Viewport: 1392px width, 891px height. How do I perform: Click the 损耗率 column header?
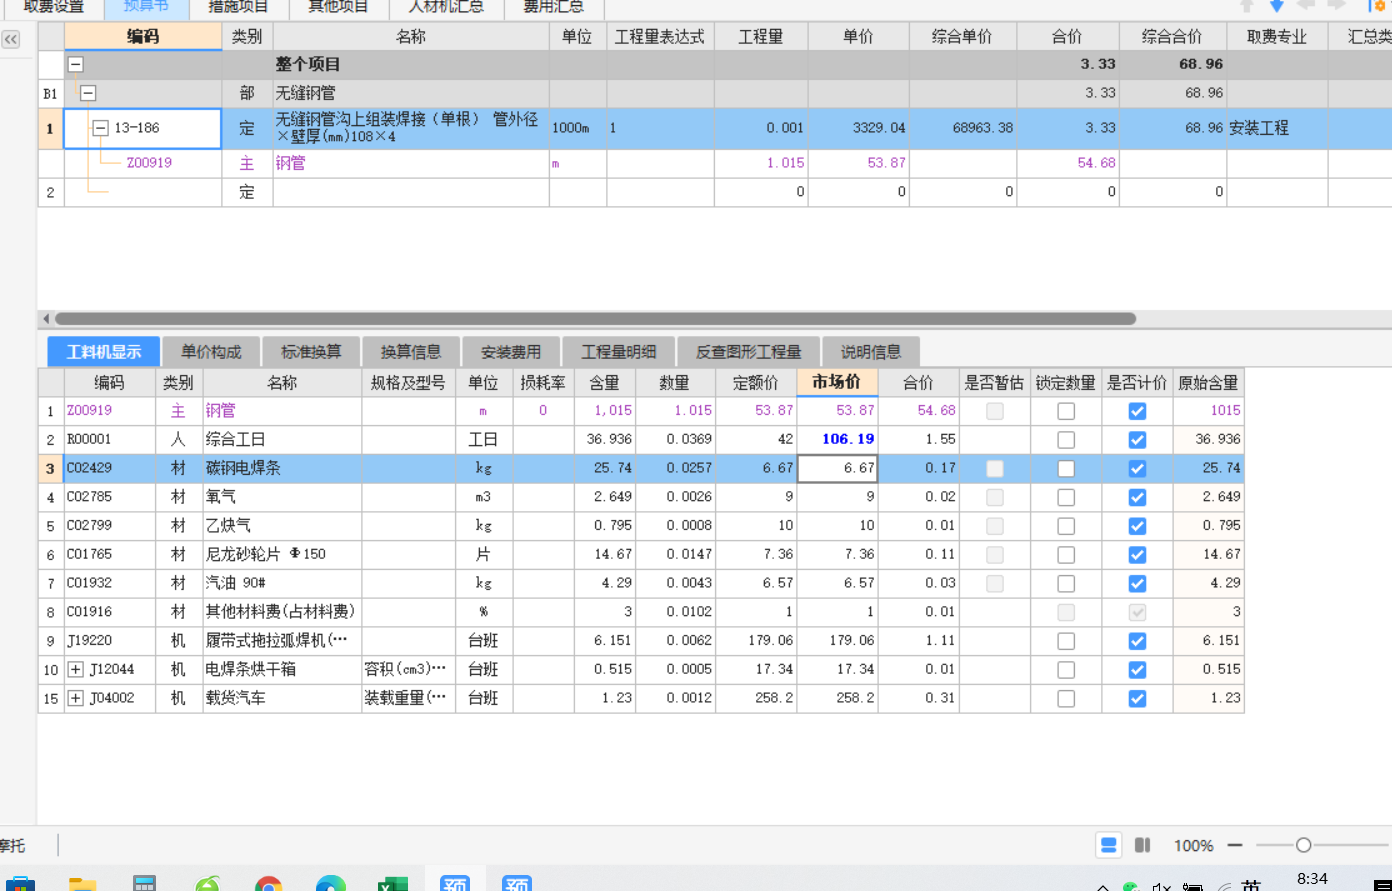coord(543,382)
